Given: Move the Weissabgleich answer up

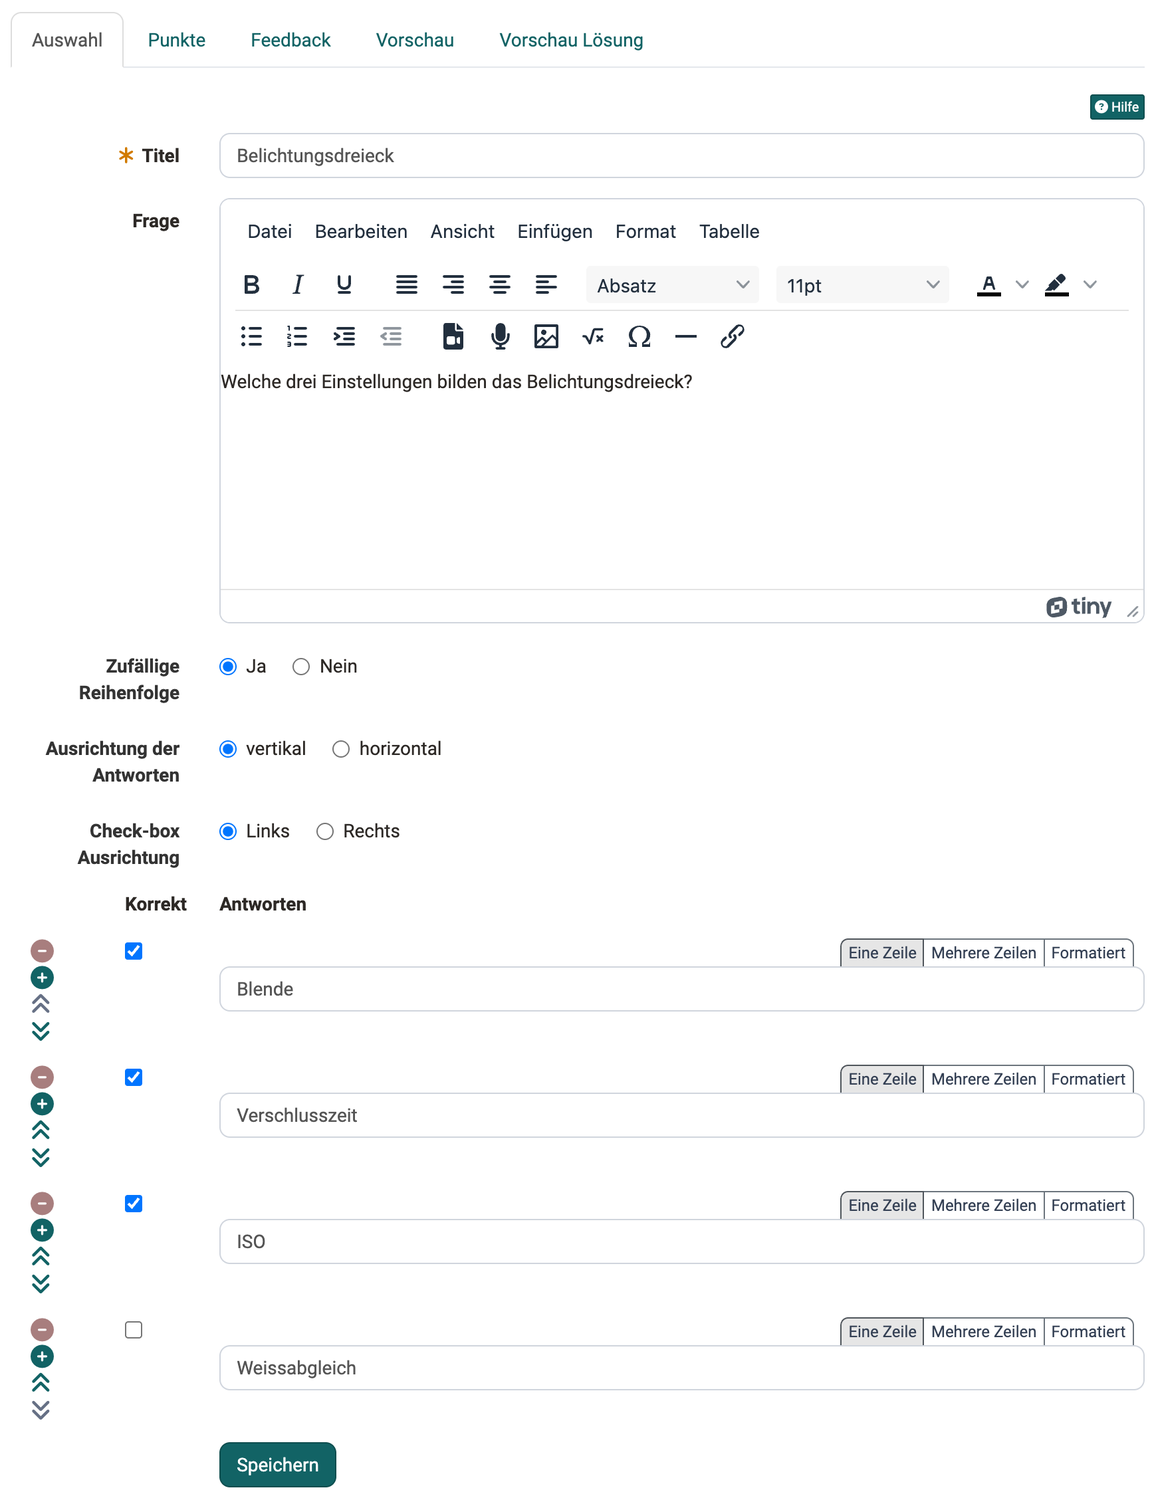Looking at the screenshot, I should click(x=41, y=1383).
